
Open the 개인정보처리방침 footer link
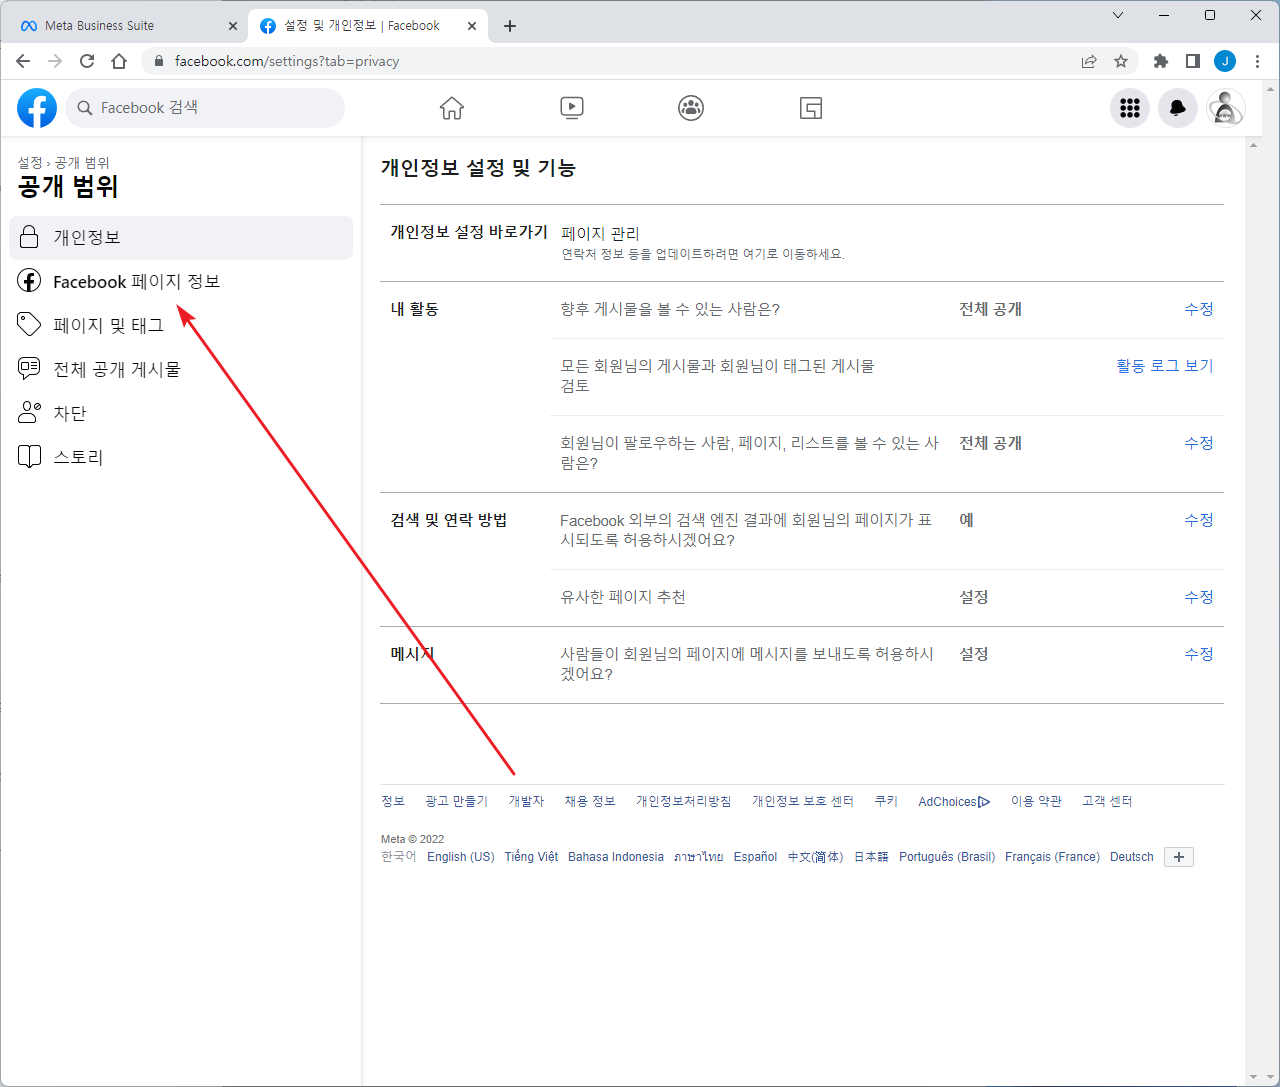click(684, 801)
